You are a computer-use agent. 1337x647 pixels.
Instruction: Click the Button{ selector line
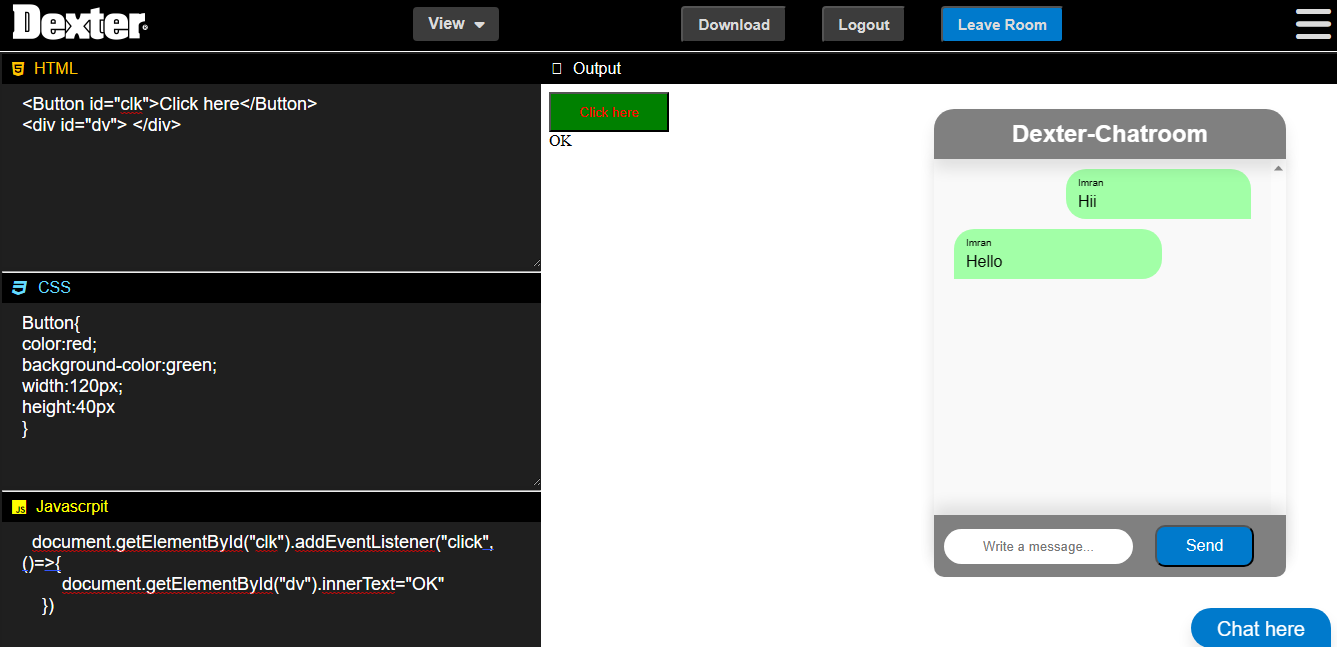50,324
